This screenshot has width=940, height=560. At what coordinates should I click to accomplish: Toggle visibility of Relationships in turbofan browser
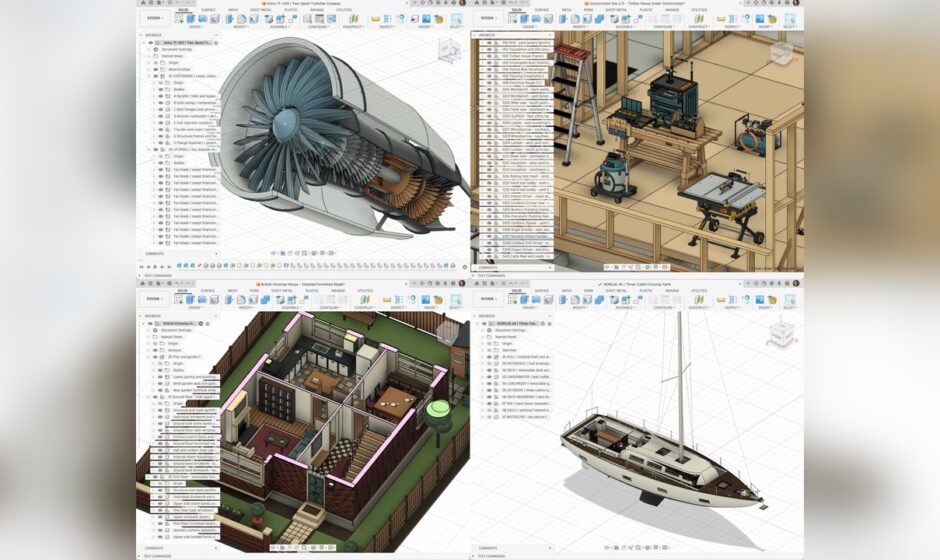pyautogui.click(x=156, y=70)
